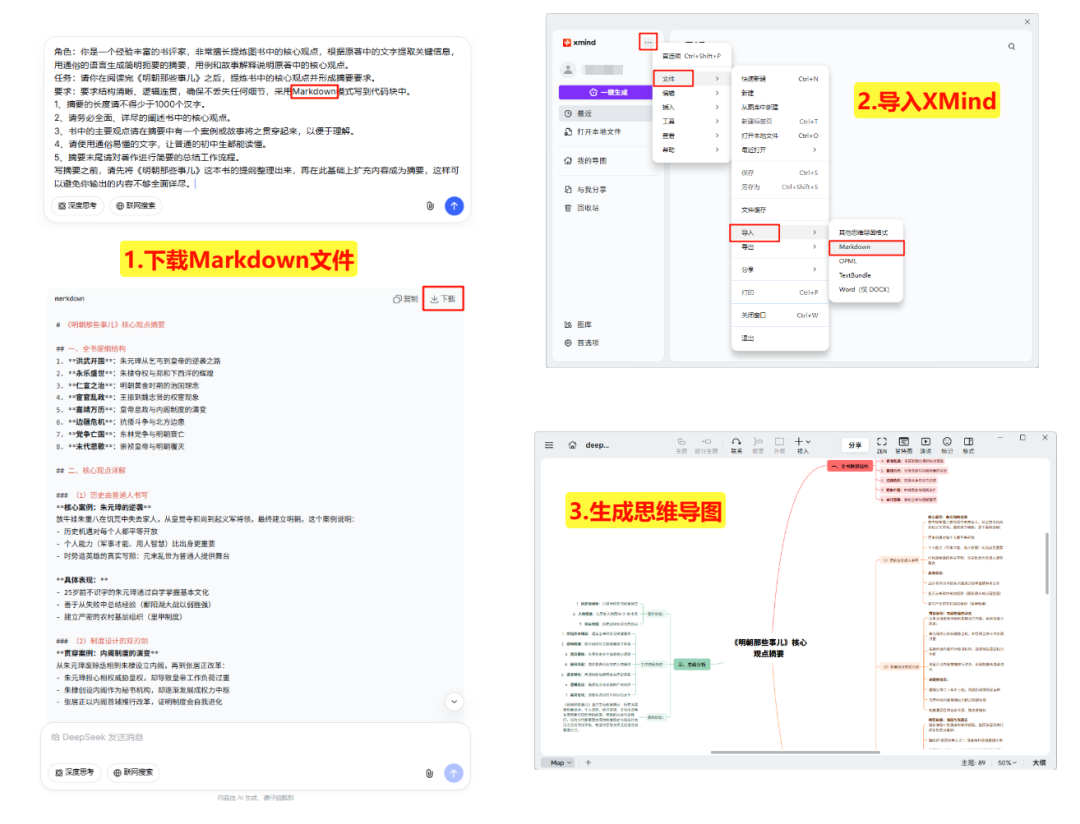Click the paperclip attach icon in top prompt box
The height and width of the screenshot is (824, 1080).
pos(430,206)
